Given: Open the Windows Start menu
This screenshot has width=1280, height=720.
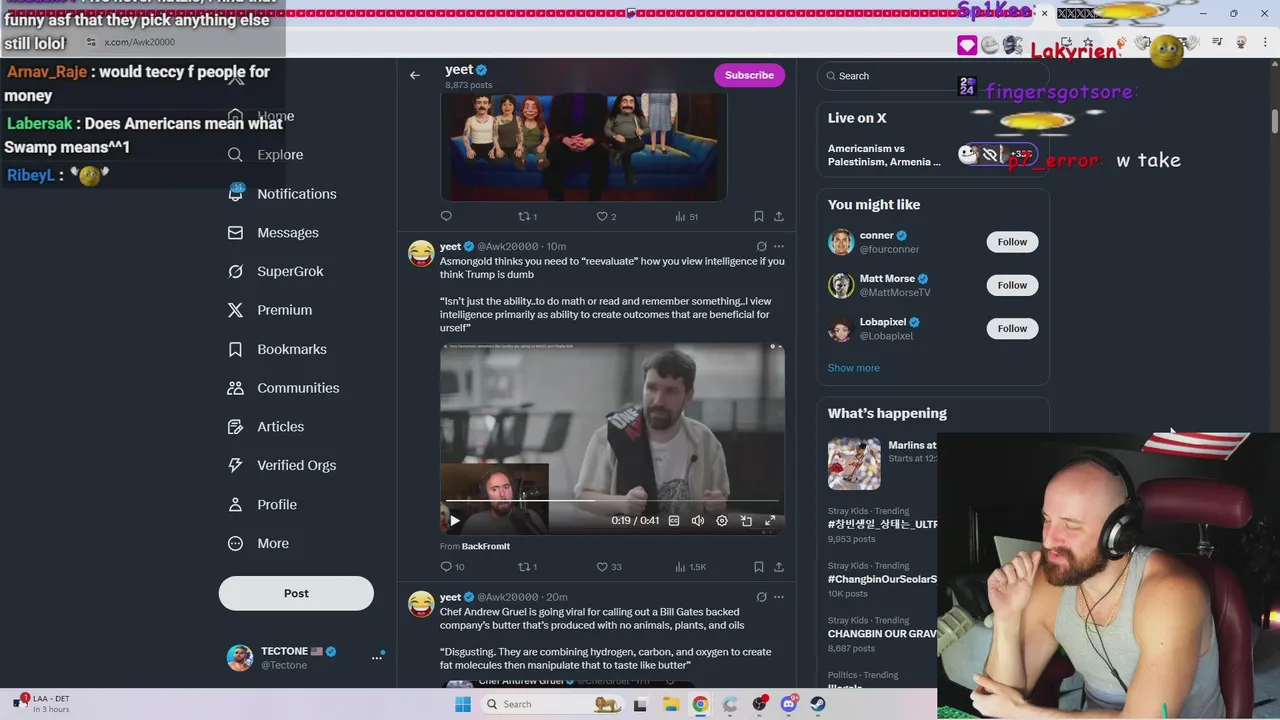Looking at the screenshot, I should (462, 704).
